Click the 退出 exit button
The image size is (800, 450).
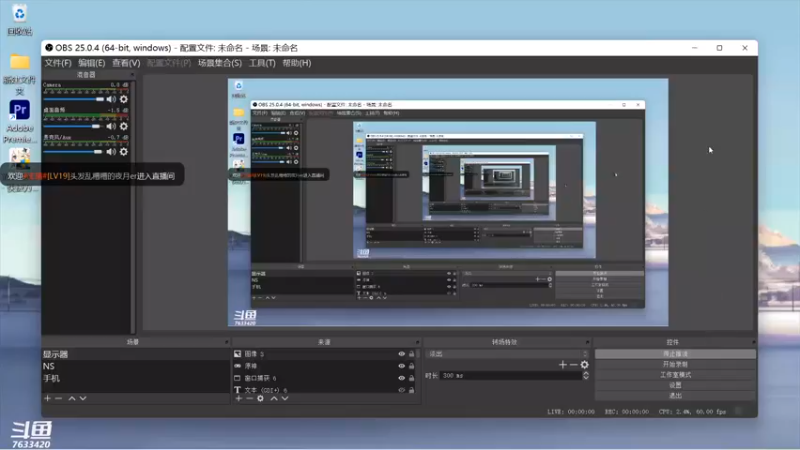tap(675, 395)
